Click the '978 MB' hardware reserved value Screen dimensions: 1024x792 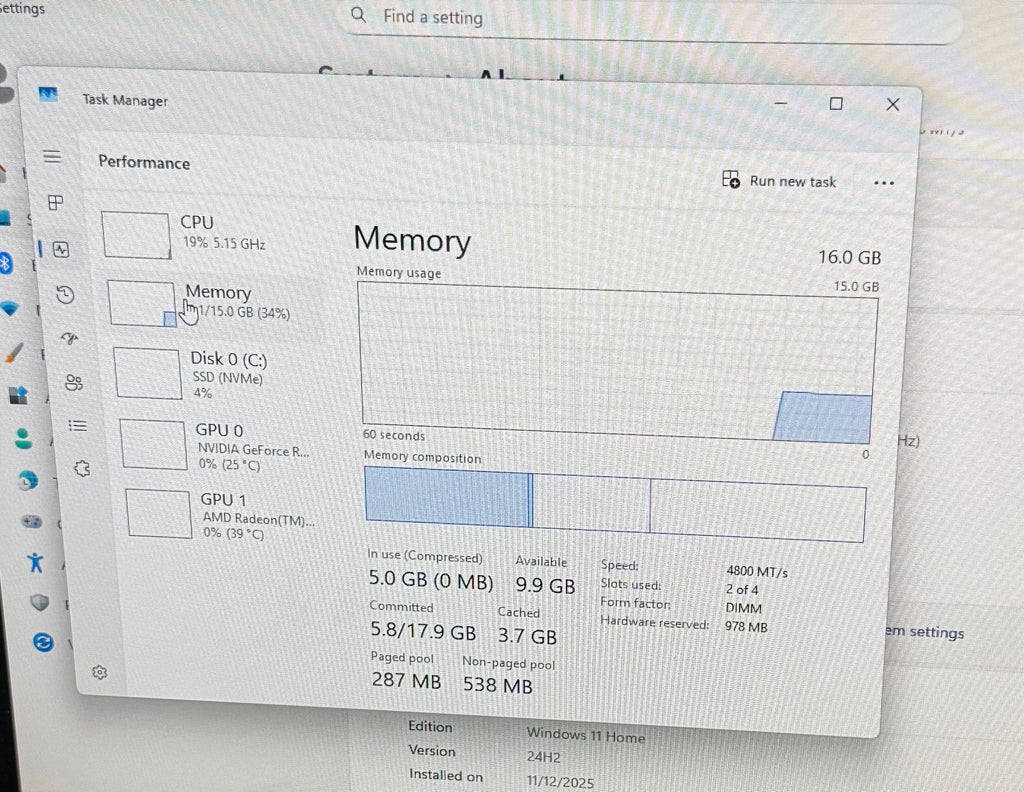click(746, 627)
